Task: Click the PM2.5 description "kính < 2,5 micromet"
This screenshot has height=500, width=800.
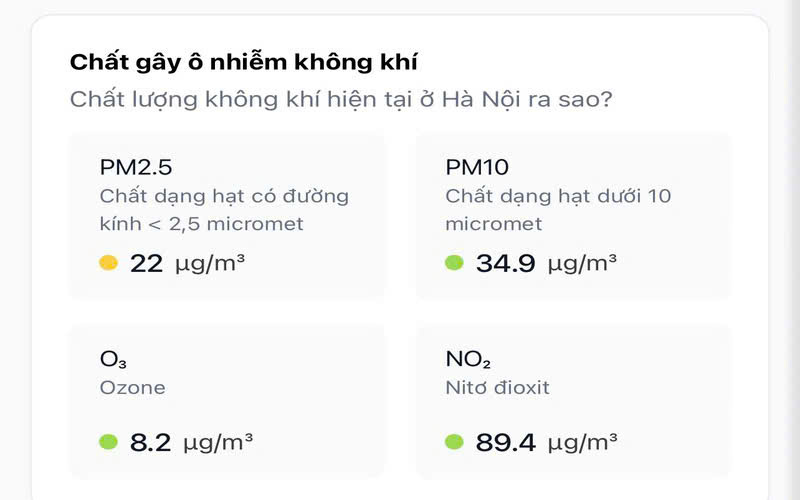Action: (201, 223)
